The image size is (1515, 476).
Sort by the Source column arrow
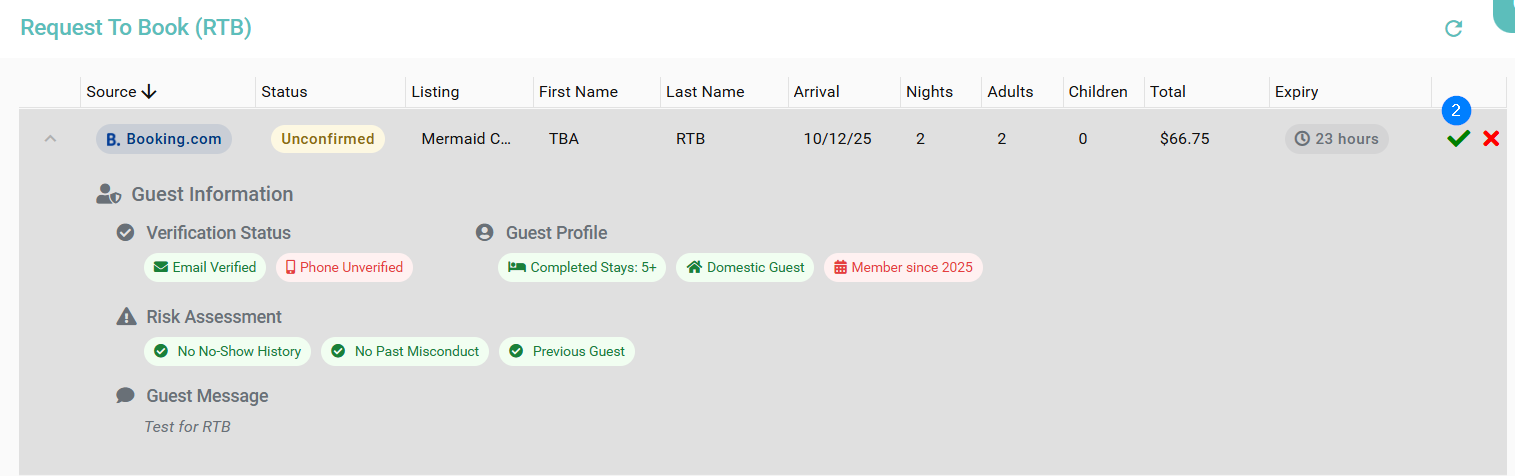tap(149, 92)
